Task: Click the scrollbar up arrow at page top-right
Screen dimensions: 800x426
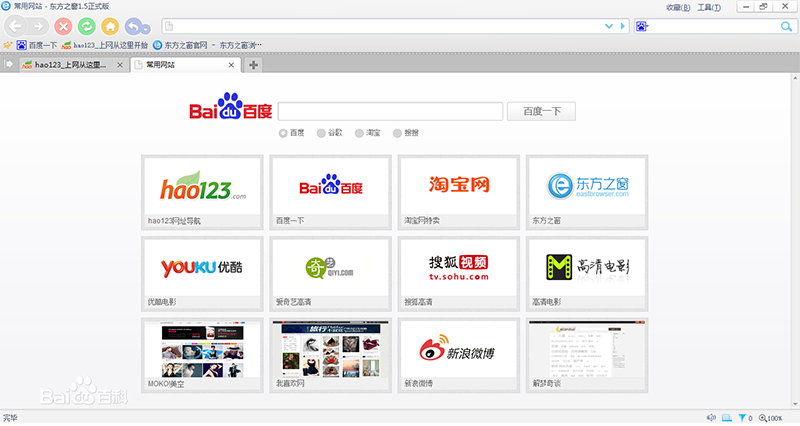Action: pyautogui.click(x=795, y=78)
